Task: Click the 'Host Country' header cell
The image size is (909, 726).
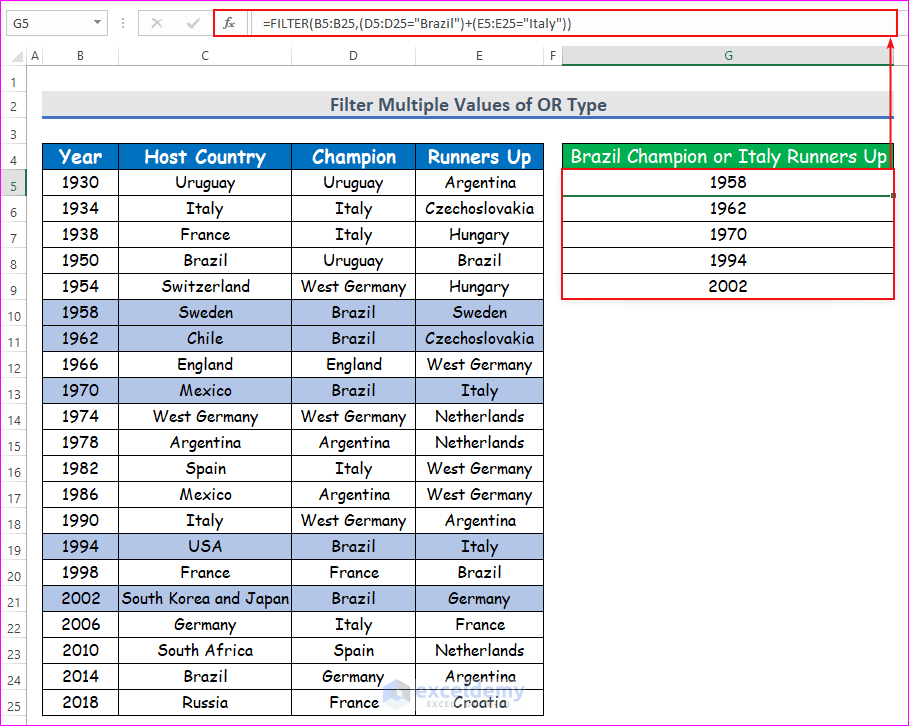Action: point(205,157)
